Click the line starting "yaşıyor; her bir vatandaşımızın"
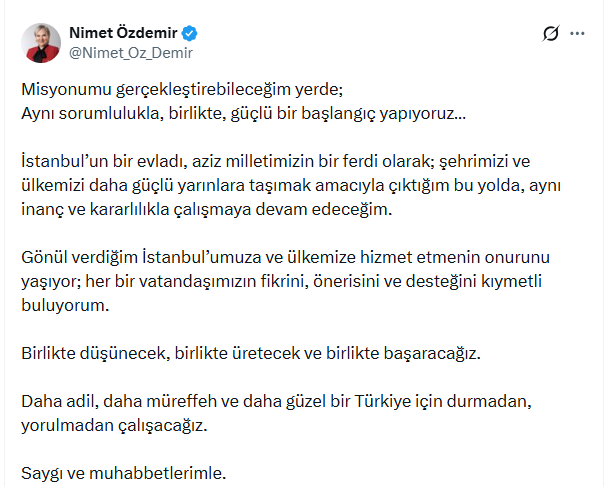The width and height of the screenshot is (605, 487). (x=282, y=281)
